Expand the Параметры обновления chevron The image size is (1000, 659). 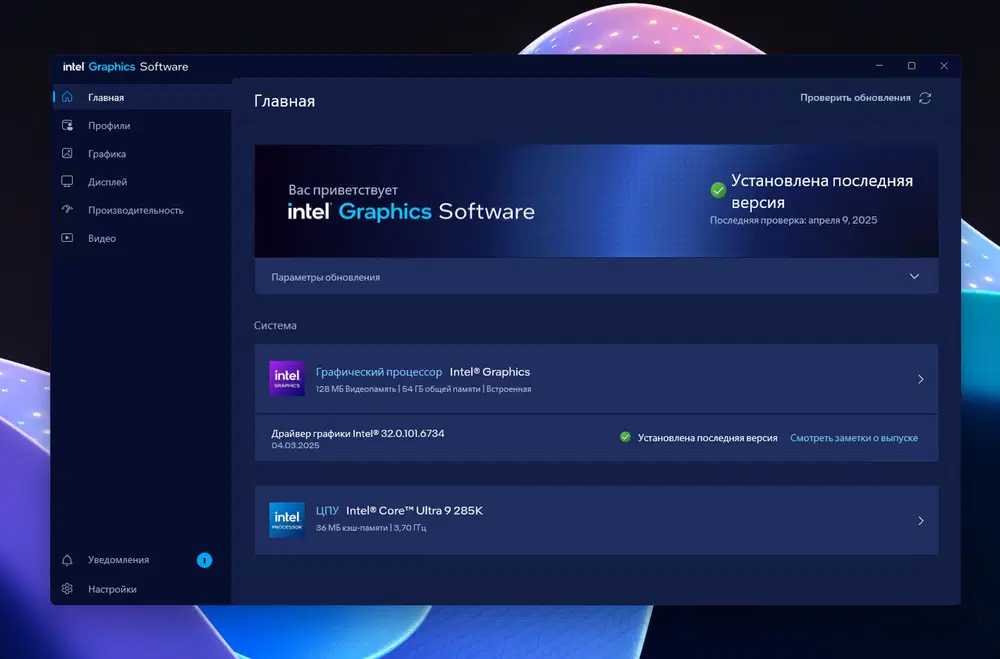(x=914, y=276)
